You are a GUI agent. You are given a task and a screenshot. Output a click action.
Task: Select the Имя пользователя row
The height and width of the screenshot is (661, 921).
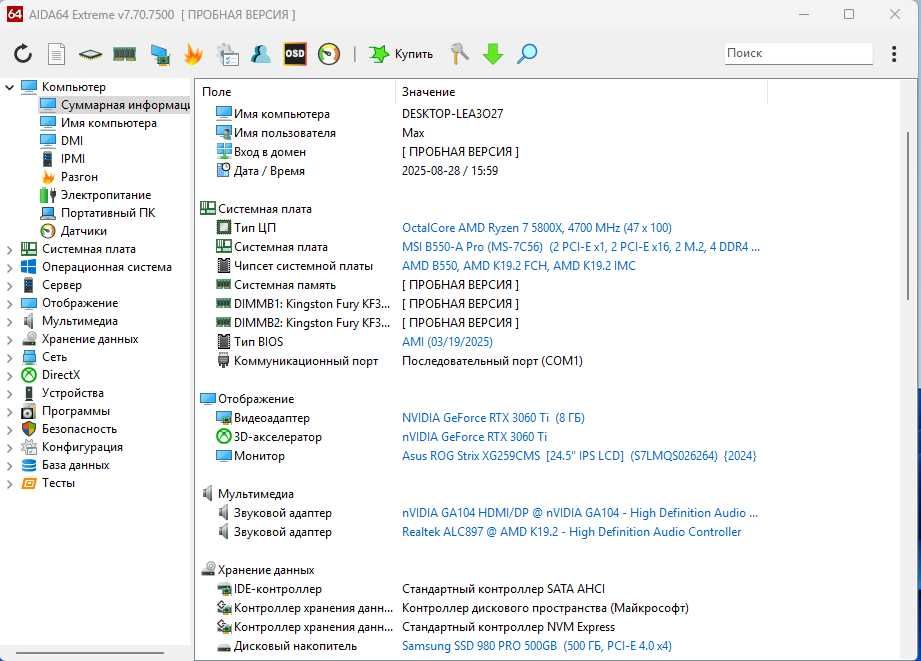point(480,133)
